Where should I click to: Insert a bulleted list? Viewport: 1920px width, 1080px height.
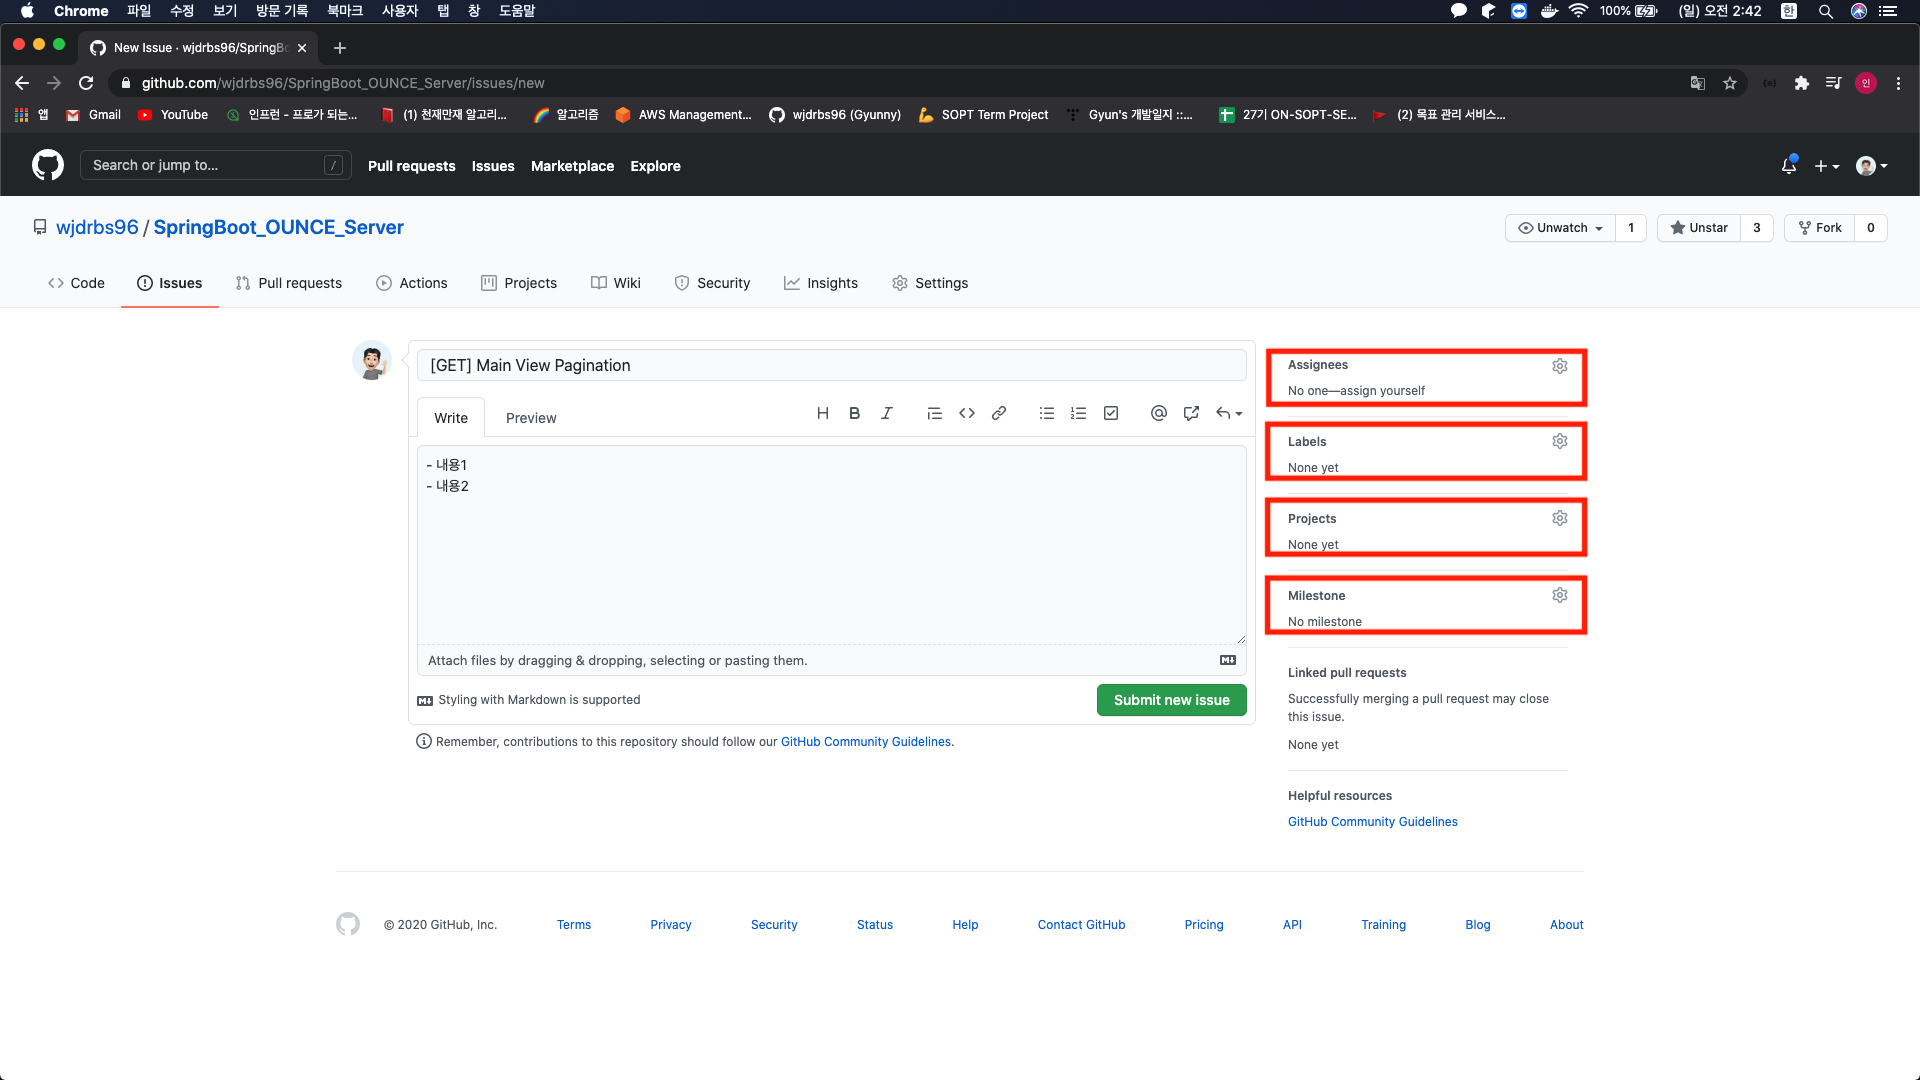point(1046,413)
